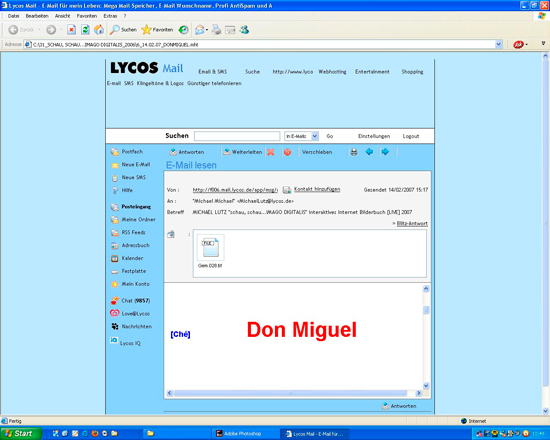Open the ? help menu
Screen dimensions: 550x440
[125, 16]
